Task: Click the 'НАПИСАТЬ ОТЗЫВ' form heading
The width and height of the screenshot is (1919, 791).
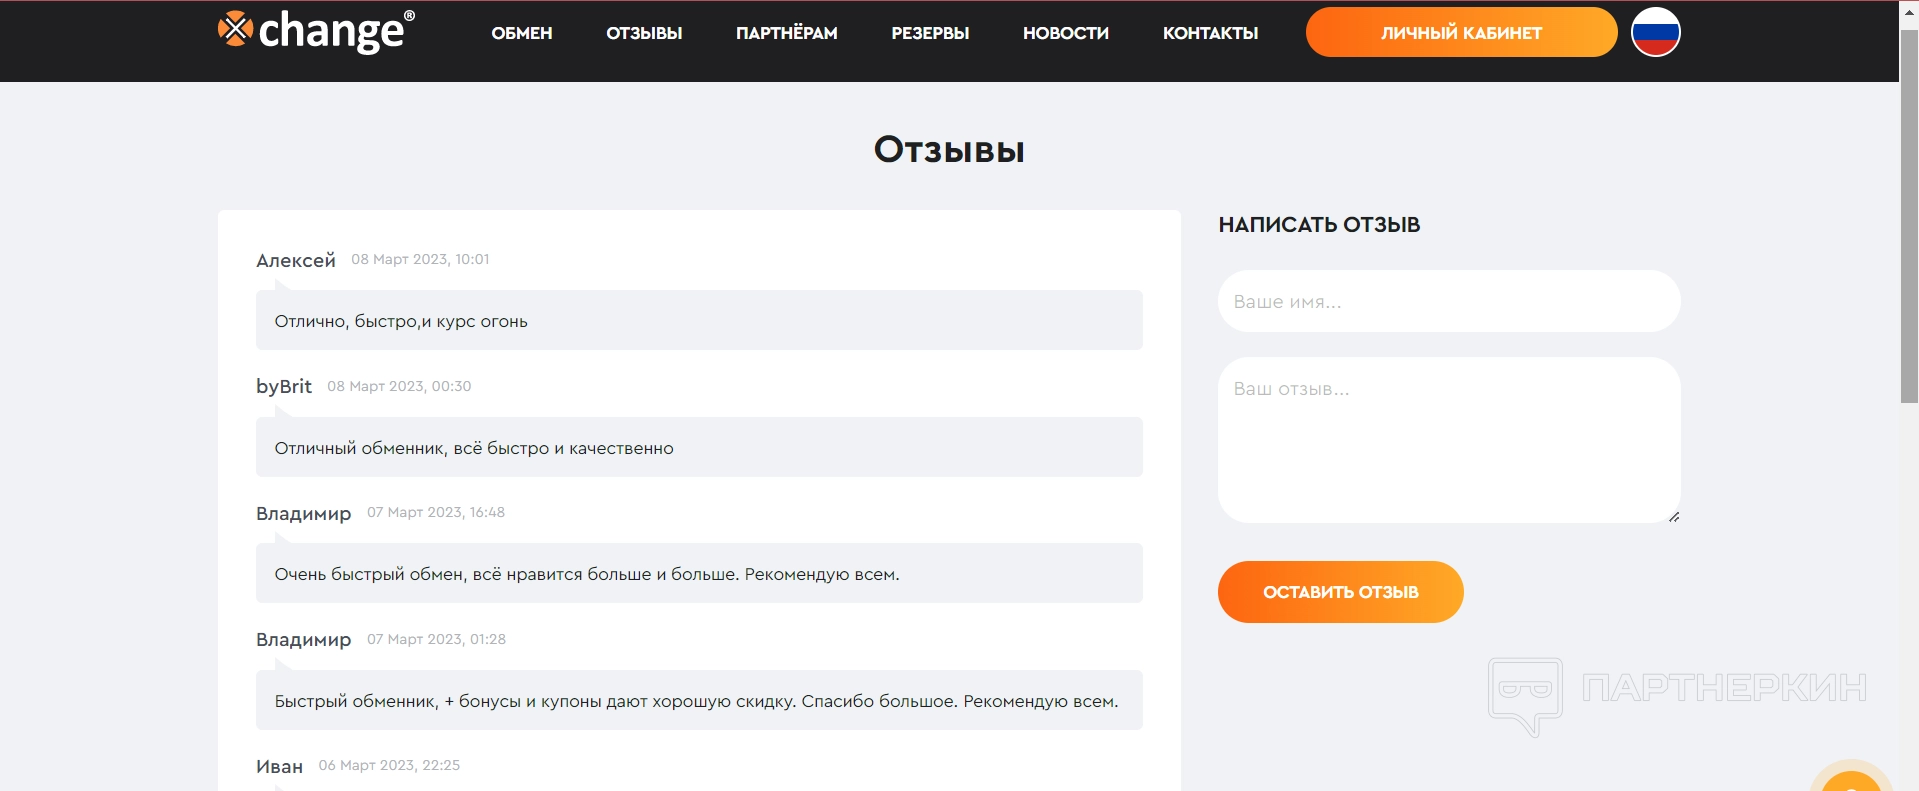Action: point(1319,225)
